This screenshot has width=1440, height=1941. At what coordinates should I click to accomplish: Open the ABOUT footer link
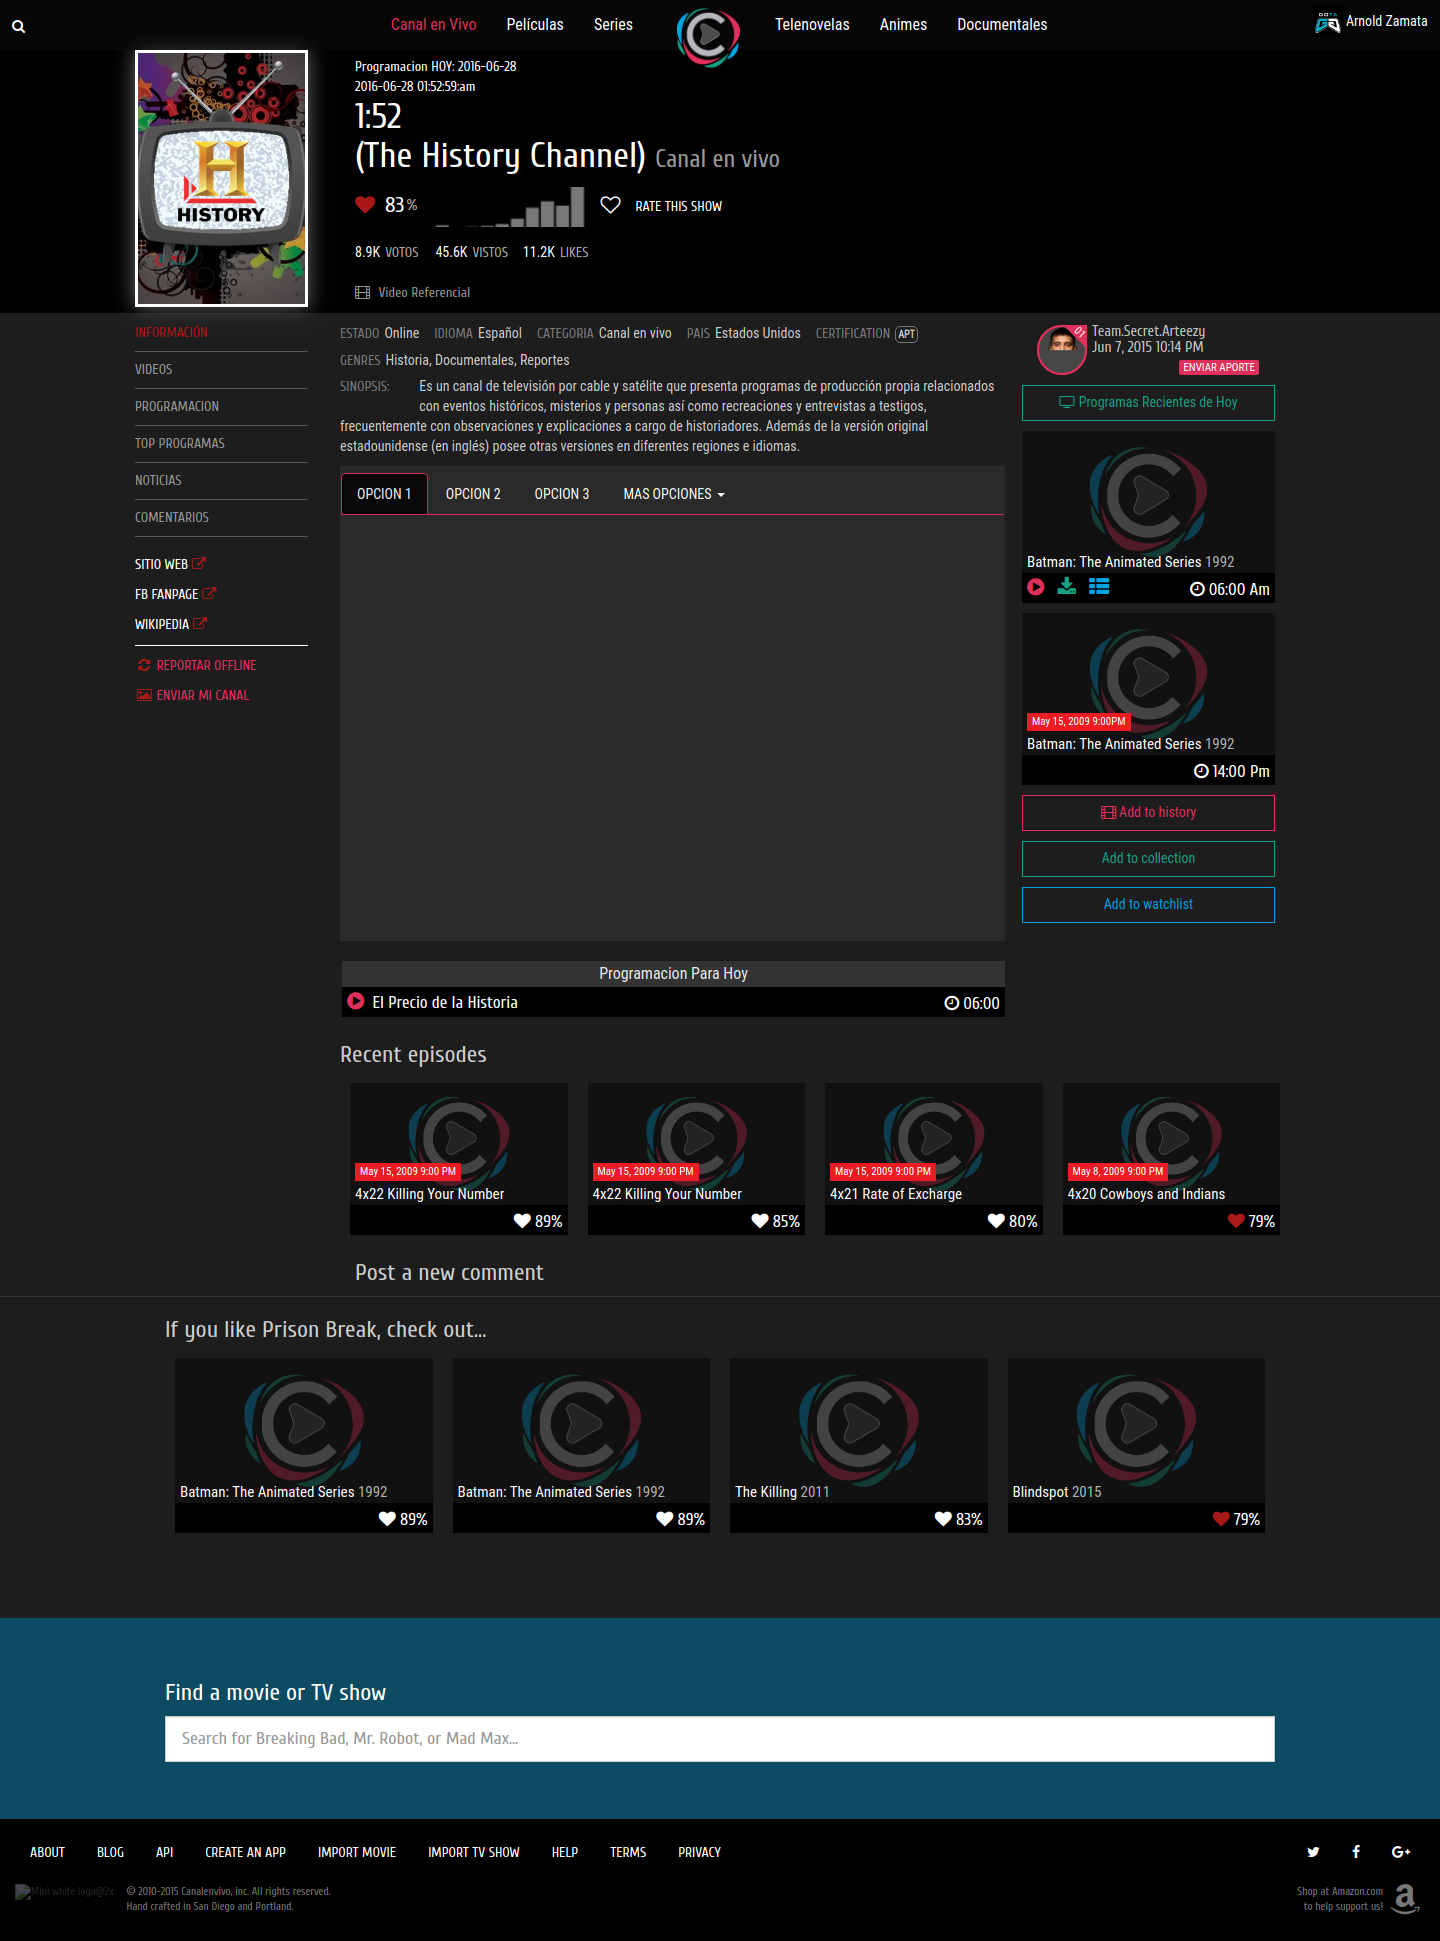pos(47,1852)
